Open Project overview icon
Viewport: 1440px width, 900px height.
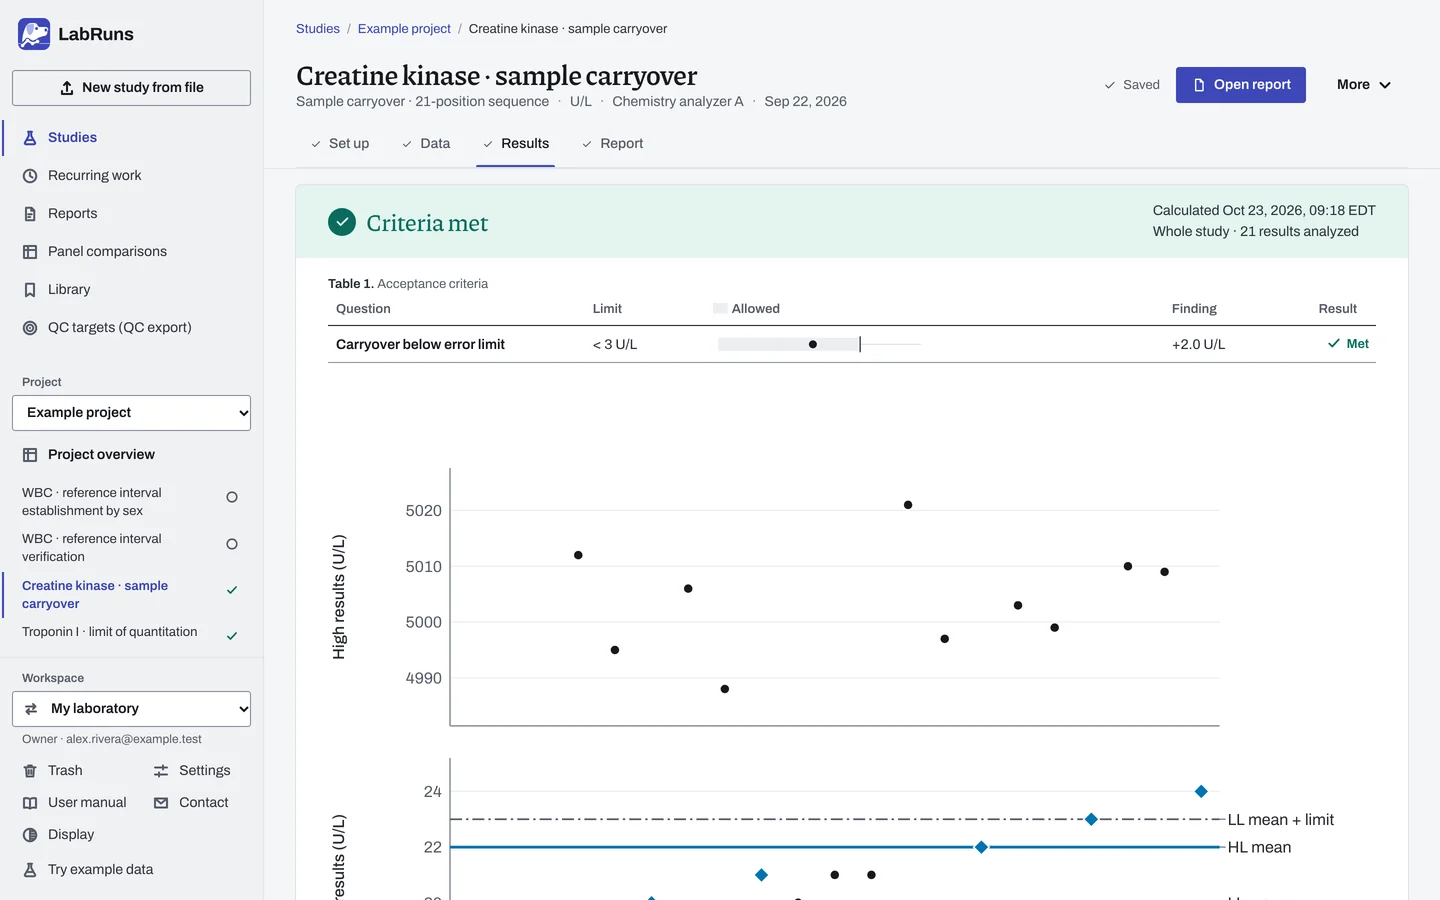30,455
